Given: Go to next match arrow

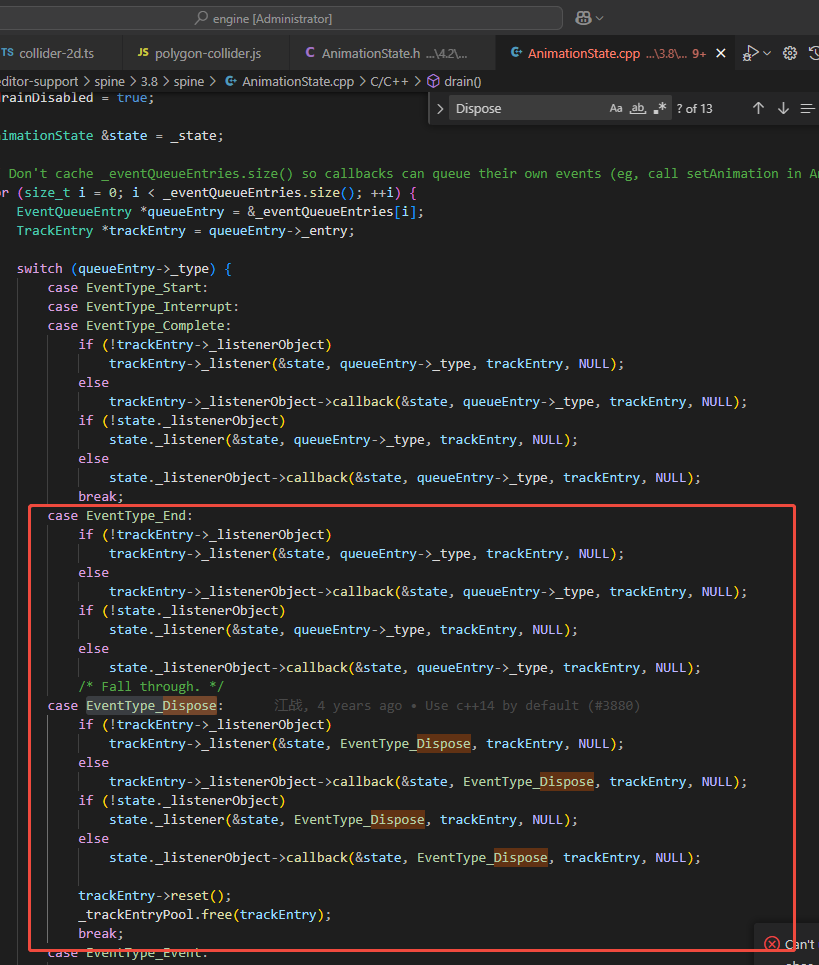Looking at the screenshot, I should pos(783,108).
